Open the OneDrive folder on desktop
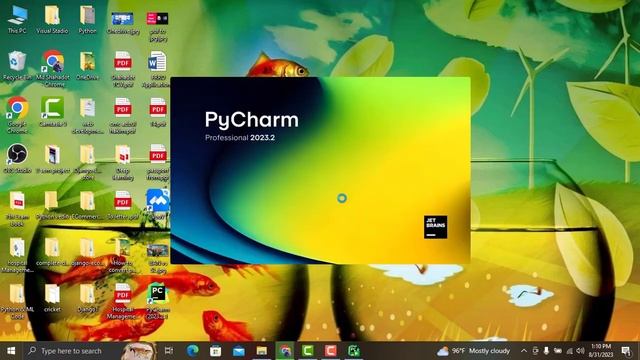 pyautogui.click(x=87, y=65)
